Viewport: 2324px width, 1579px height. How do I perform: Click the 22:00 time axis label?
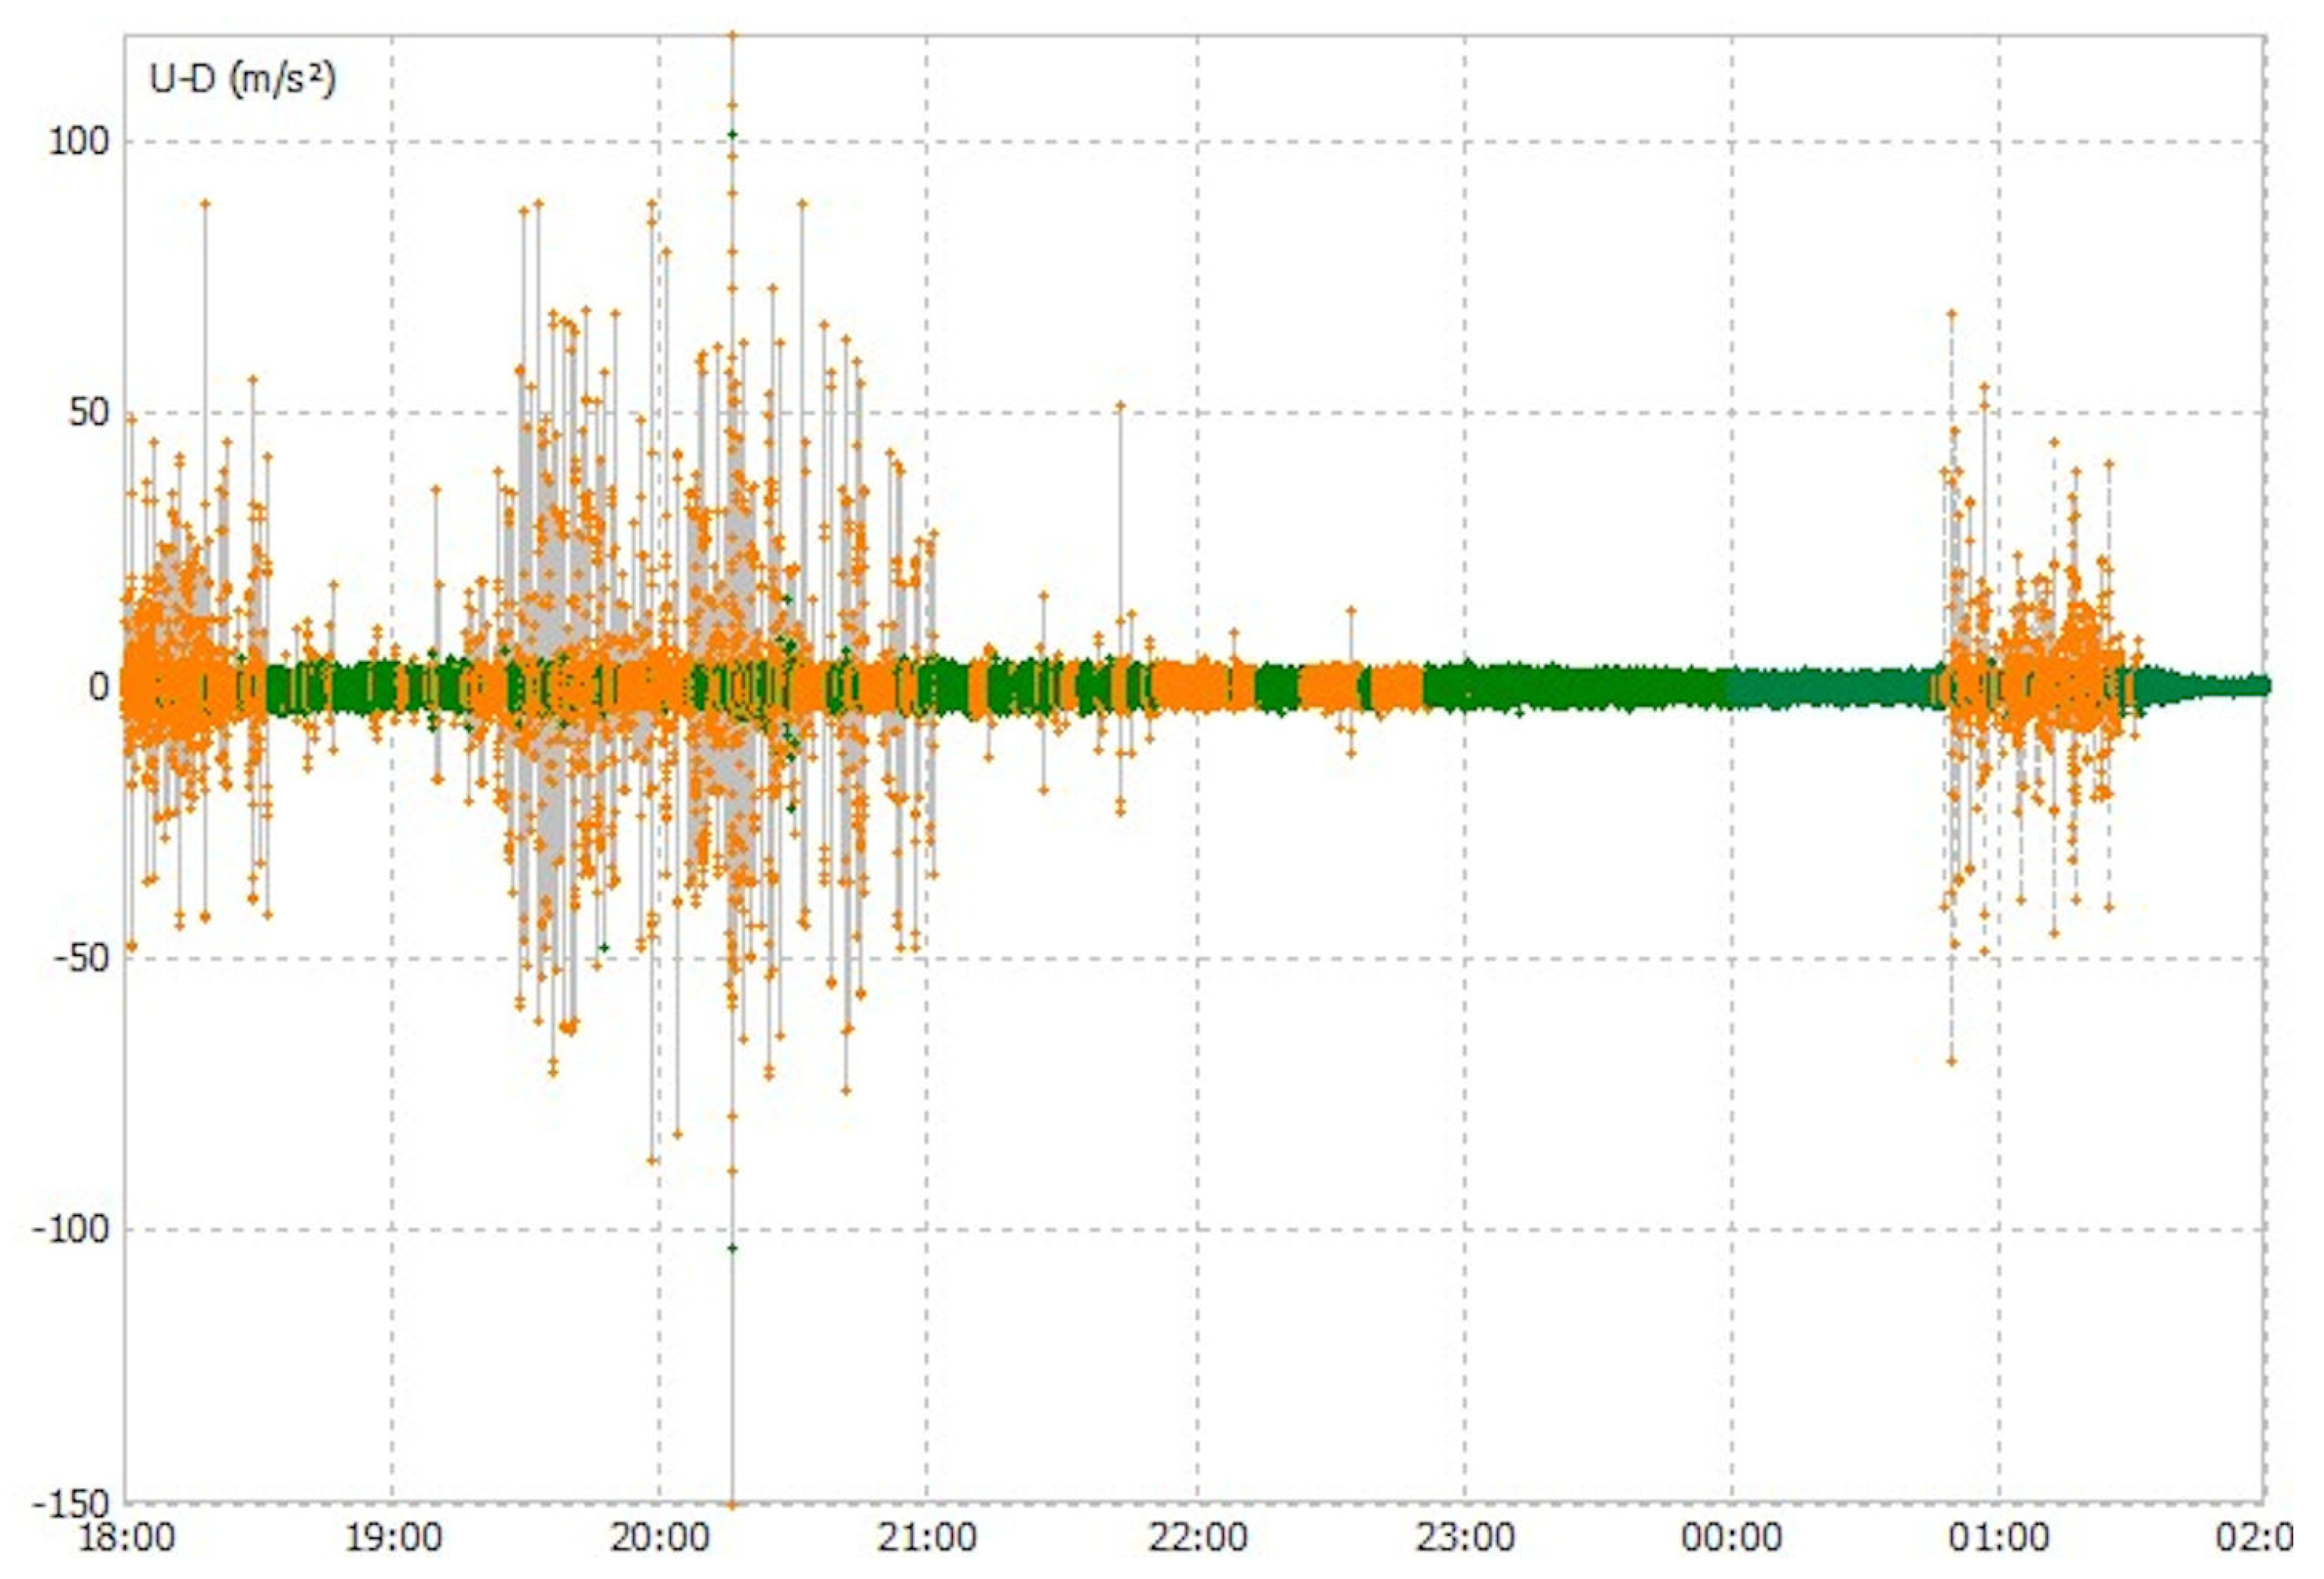pos(1197,1538)
